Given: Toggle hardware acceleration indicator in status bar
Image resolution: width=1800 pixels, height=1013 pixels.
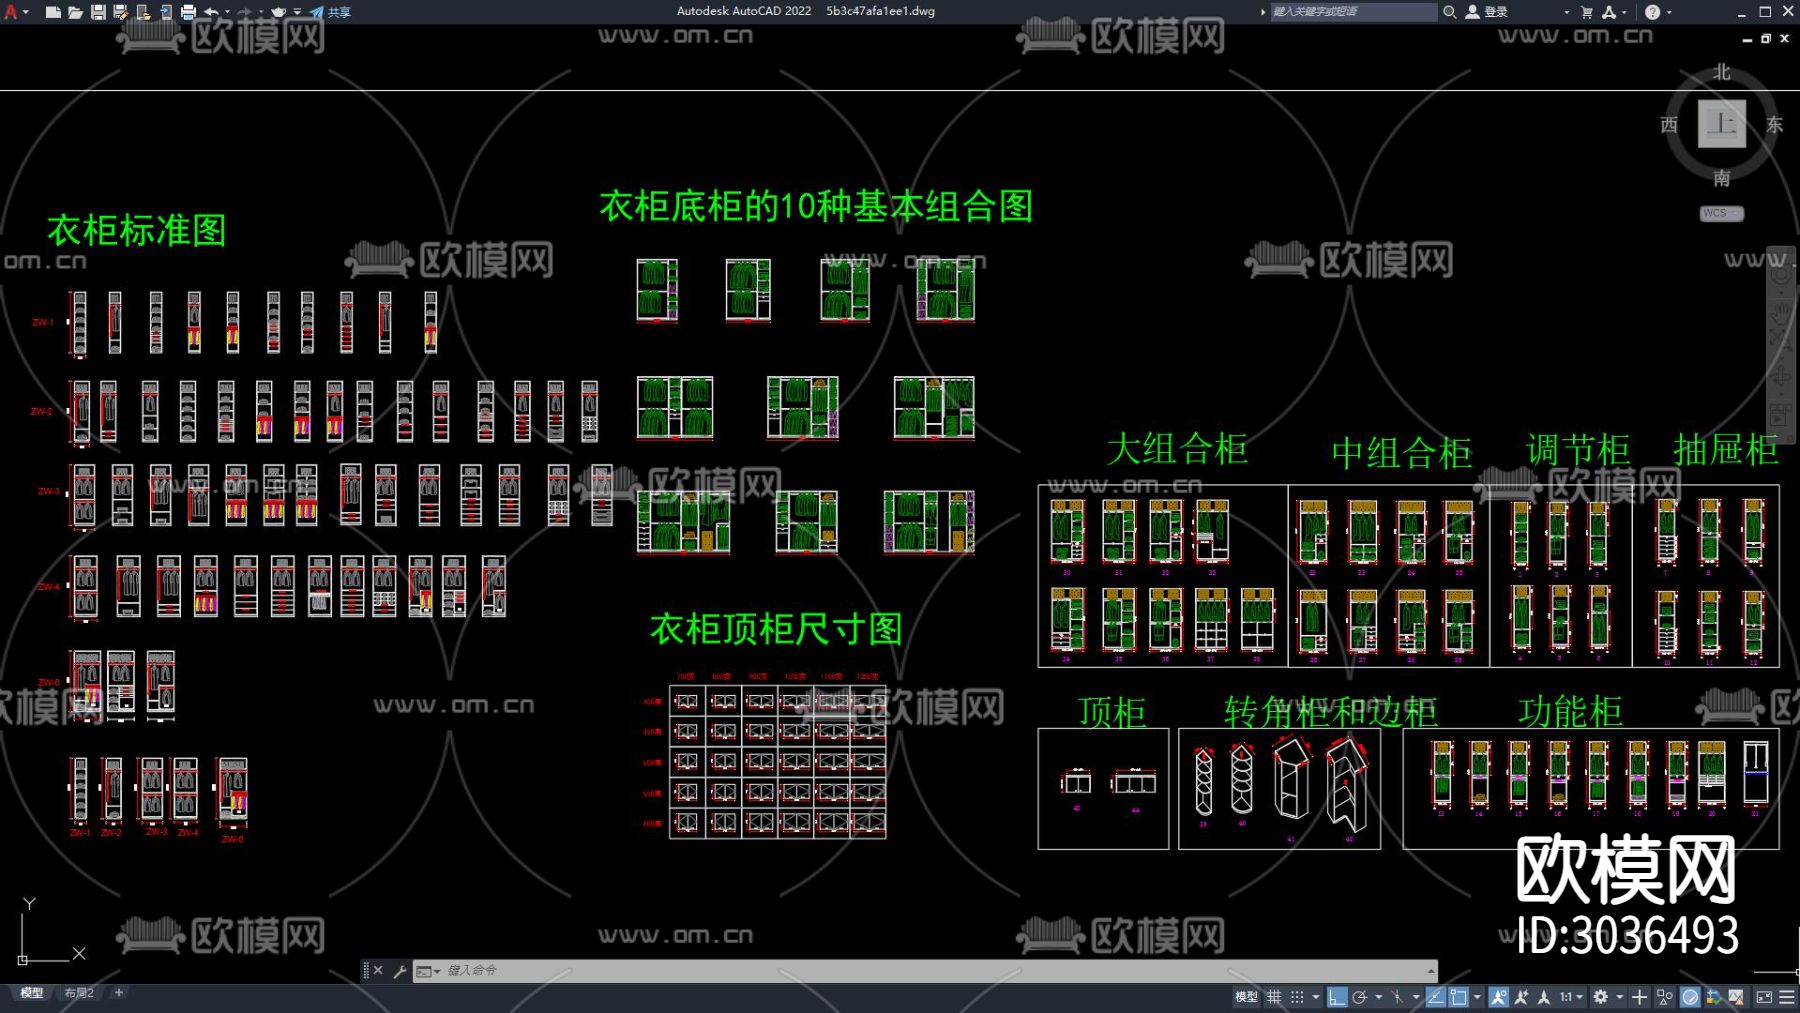Looking at the screenshot, I should coord(1691,997).
